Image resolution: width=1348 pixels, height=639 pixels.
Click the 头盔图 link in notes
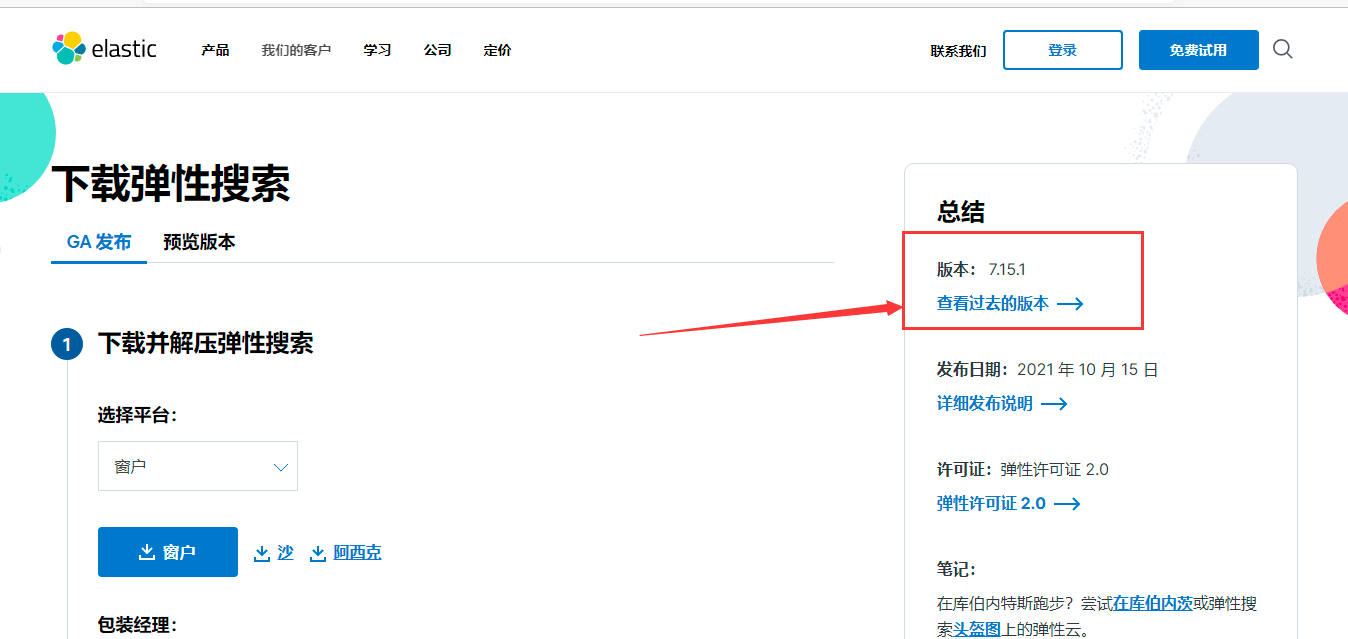[x=977, y=629]
